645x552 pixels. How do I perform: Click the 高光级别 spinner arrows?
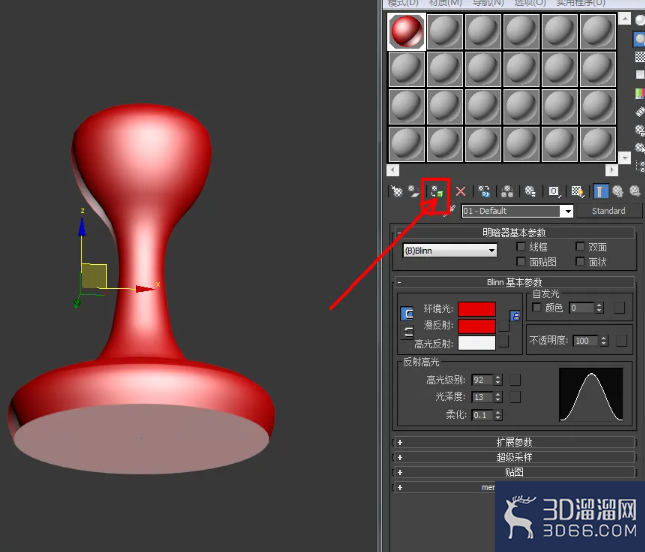[x=498, y=380]
